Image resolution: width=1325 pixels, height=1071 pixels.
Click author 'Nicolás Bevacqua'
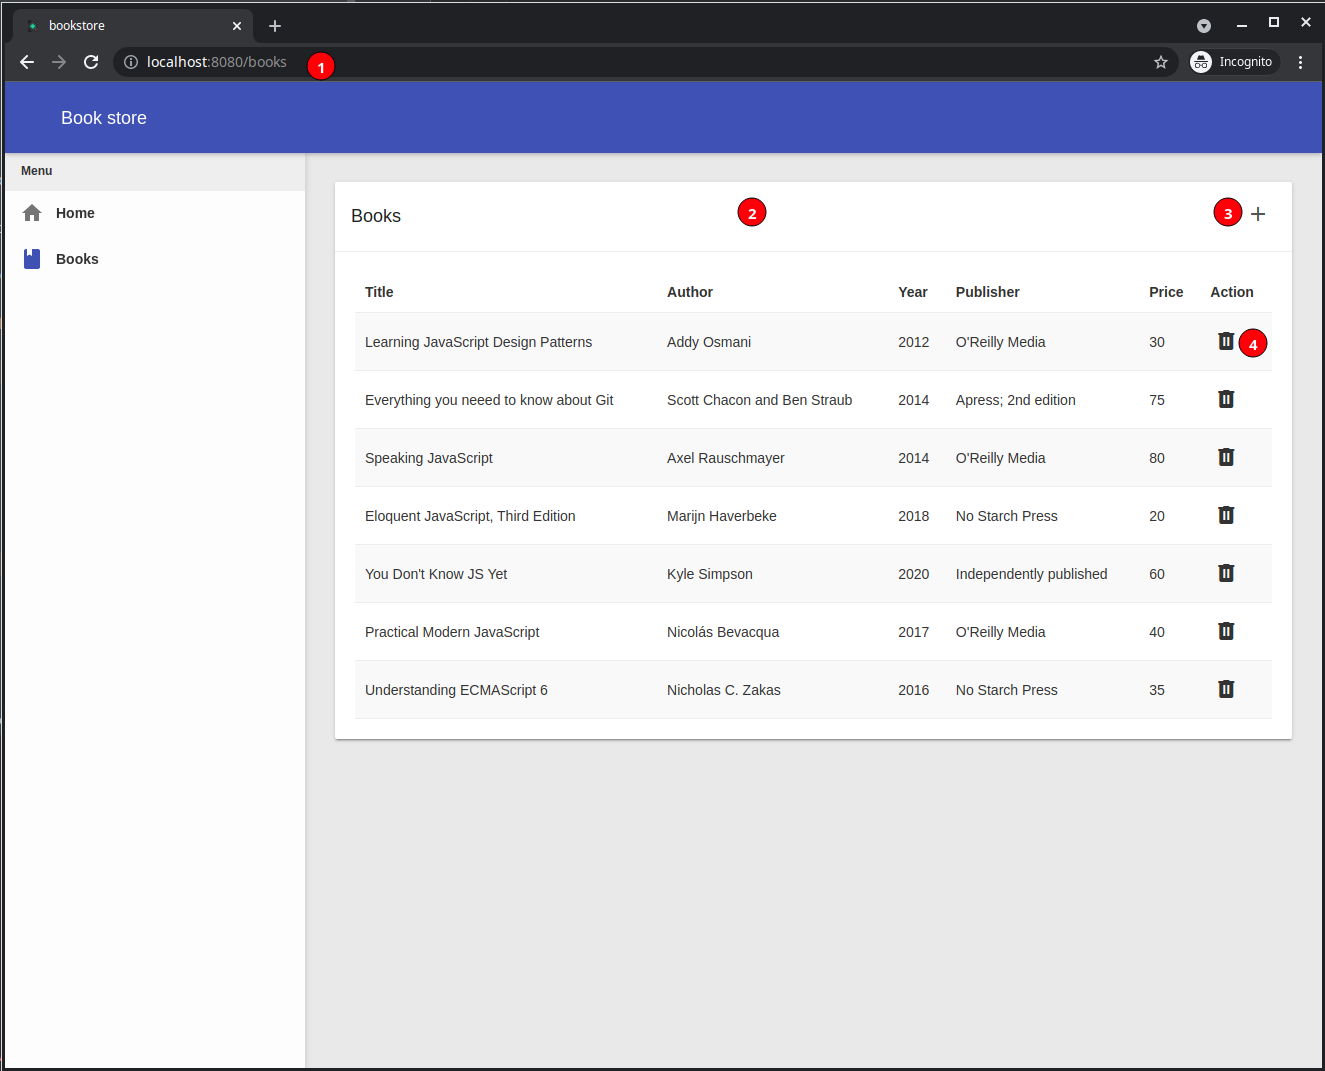point(723,632)
